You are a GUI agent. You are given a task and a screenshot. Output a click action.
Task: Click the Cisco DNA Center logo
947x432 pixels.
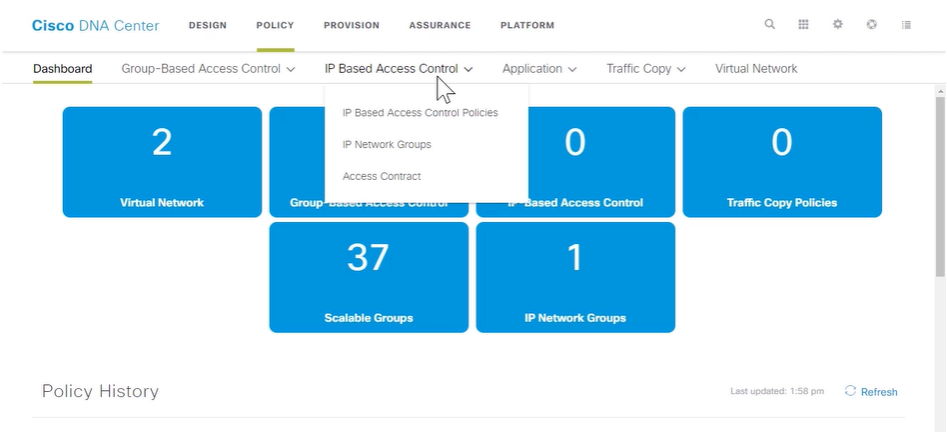95,25
